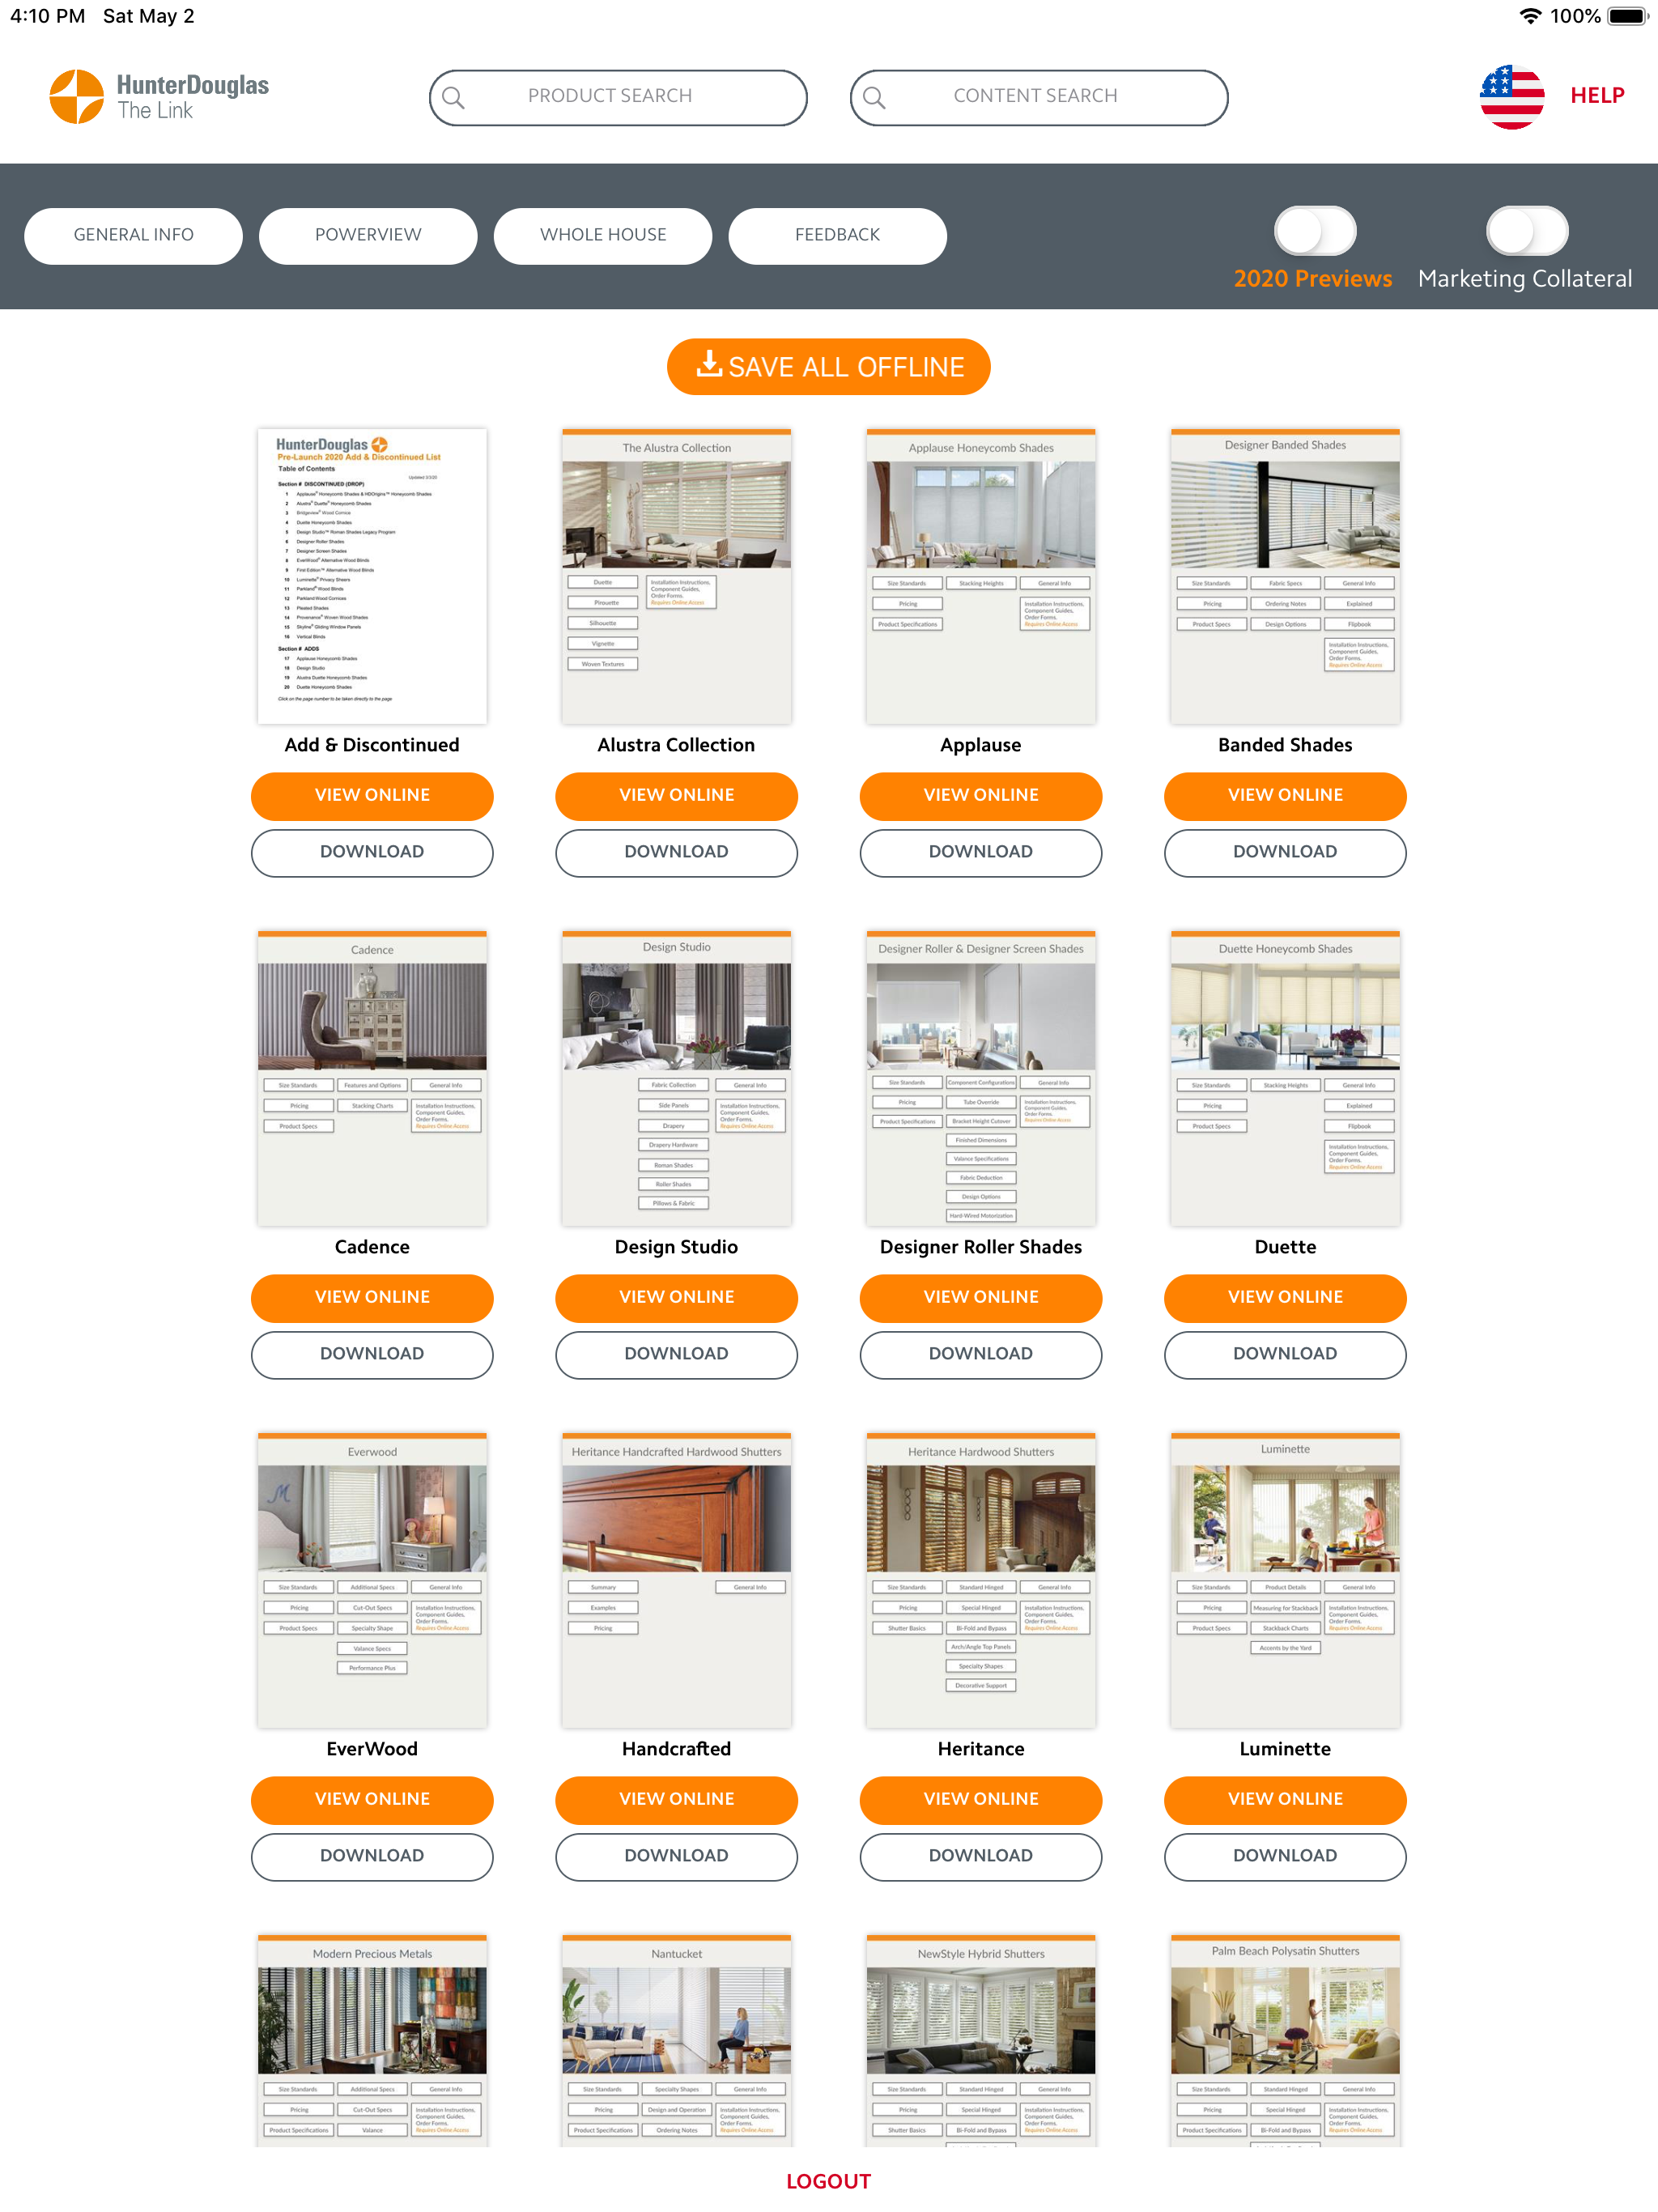Open the PowerView tab
Screen dimensions: 1658x2212
click(x=368, y=235)
